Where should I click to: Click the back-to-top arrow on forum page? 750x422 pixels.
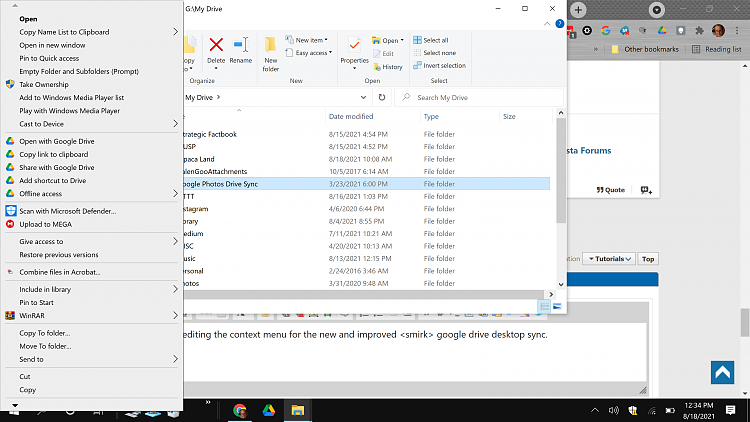(722, 372)
